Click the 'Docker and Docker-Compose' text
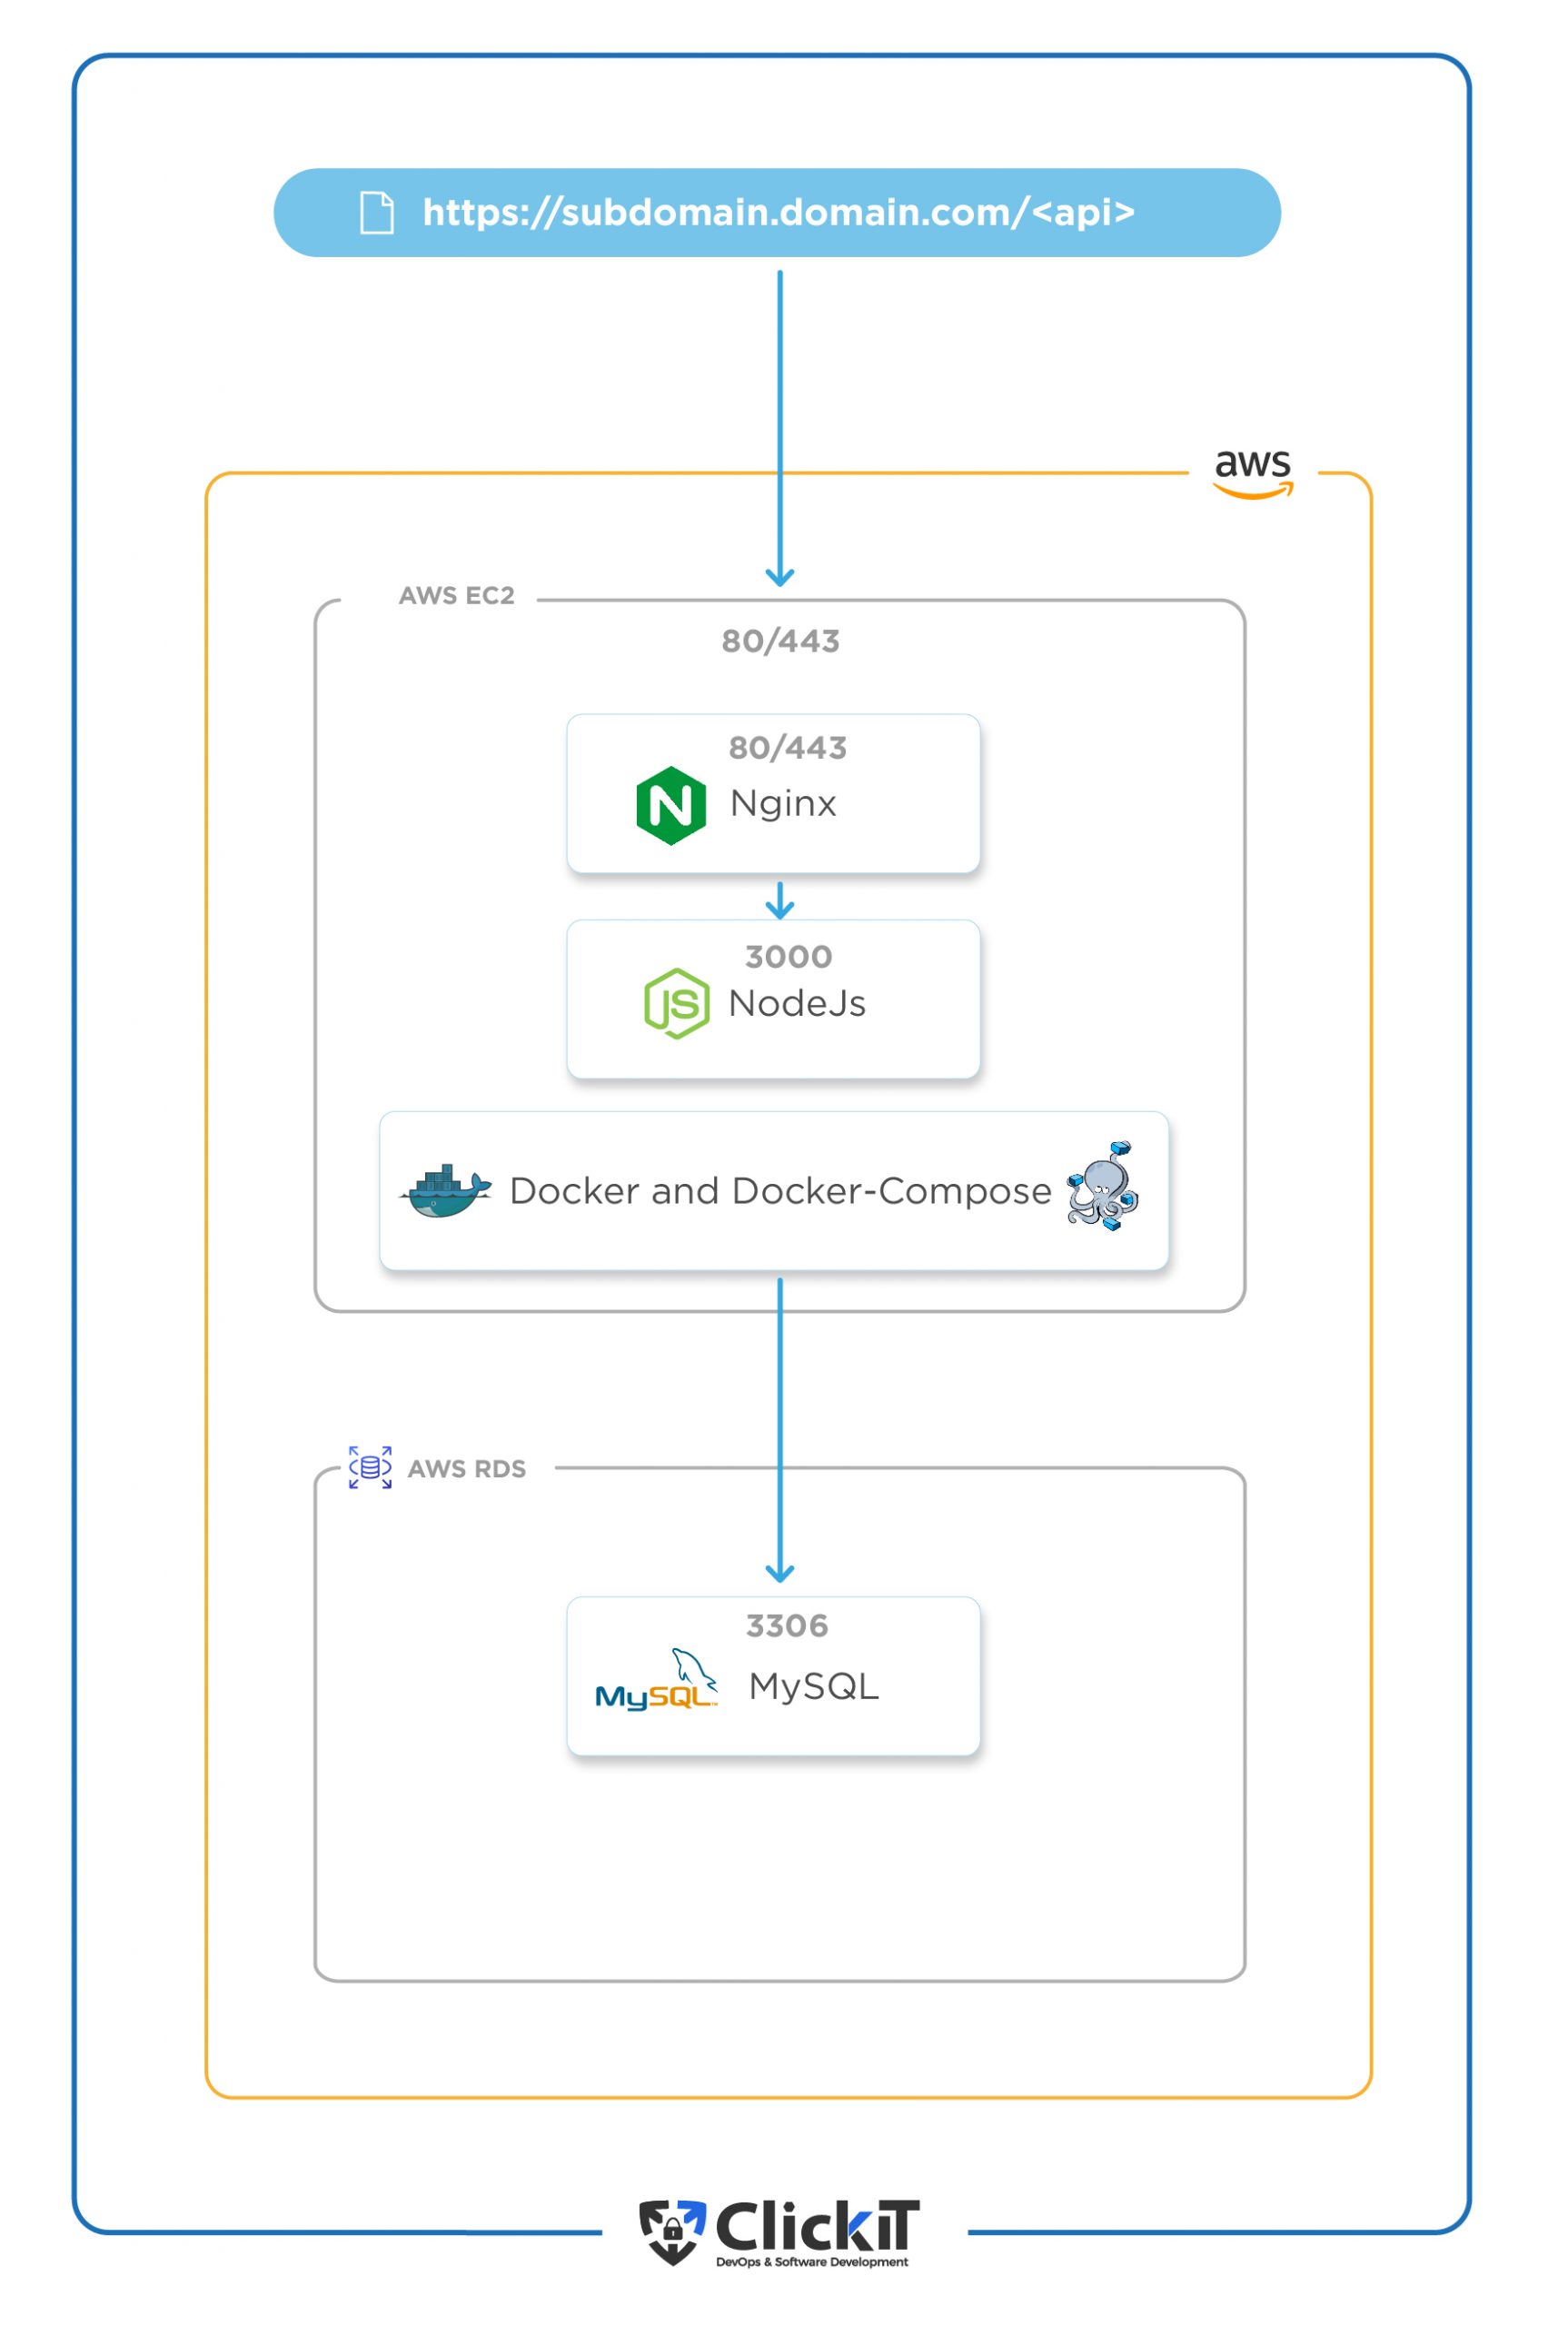Viewport: 1568px width, 2326px height. click(781, 1191)
